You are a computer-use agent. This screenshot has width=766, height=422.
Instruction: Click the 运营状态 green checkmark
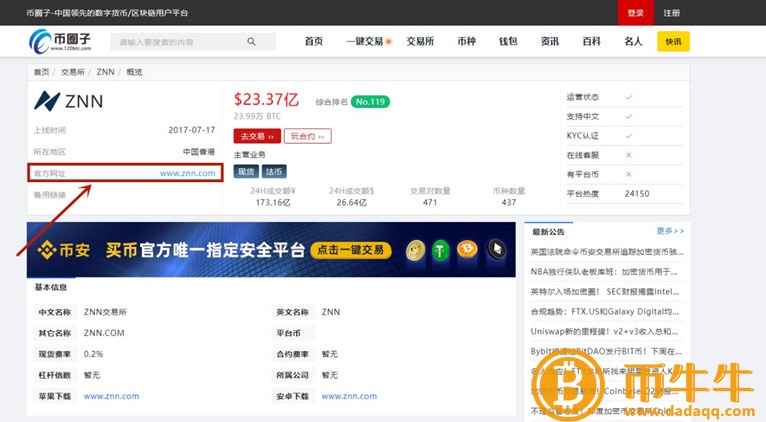coord(629,97)
